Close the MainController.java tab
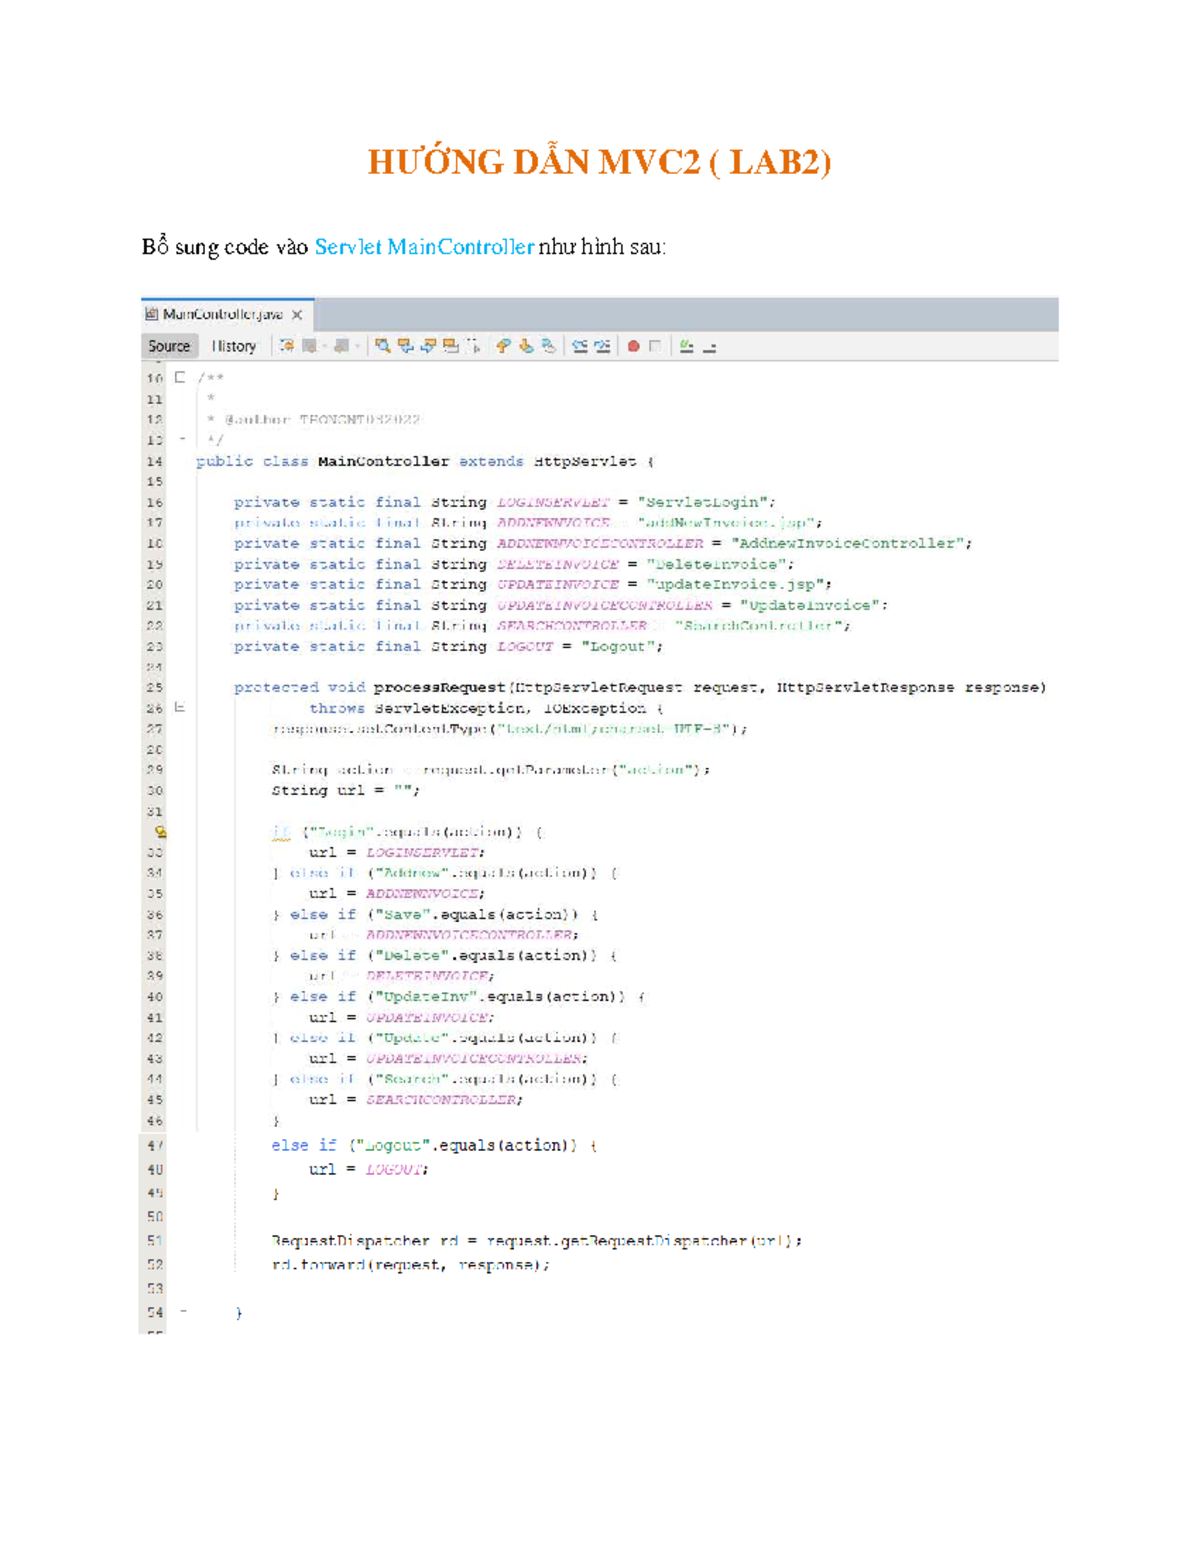 click(x=297, y=314)
